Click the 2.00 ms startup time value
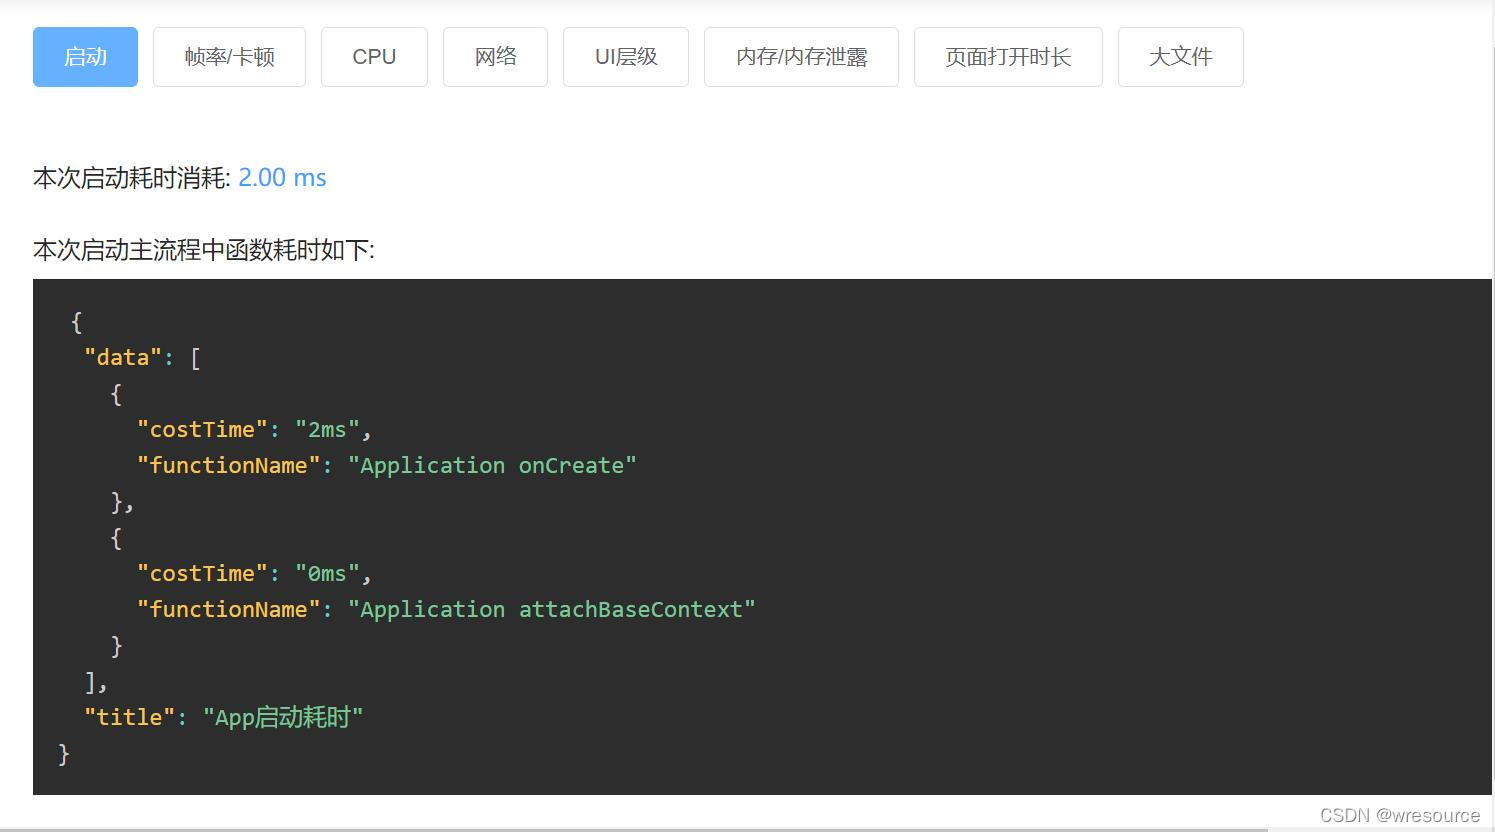The height and width of the screenshot is (832, 1495). [282, 178]
